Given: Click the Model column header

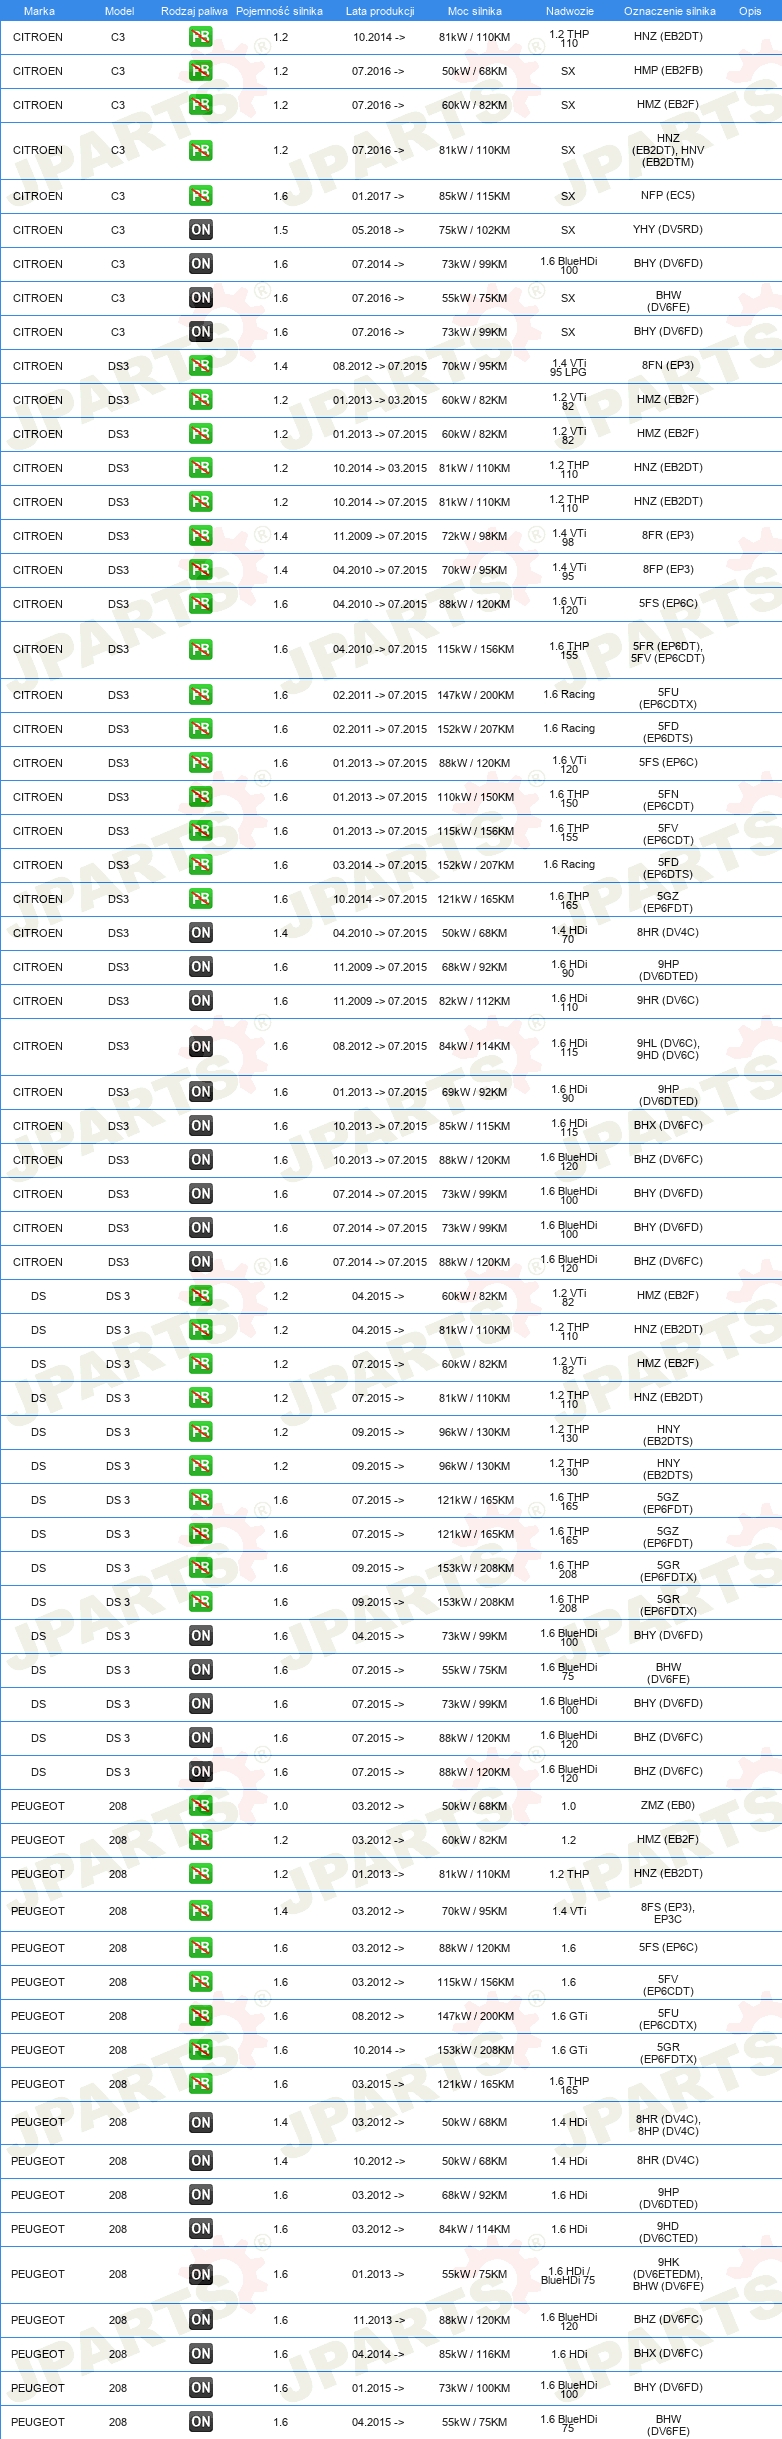Looking at the screenshot, I should coord(119,11).
